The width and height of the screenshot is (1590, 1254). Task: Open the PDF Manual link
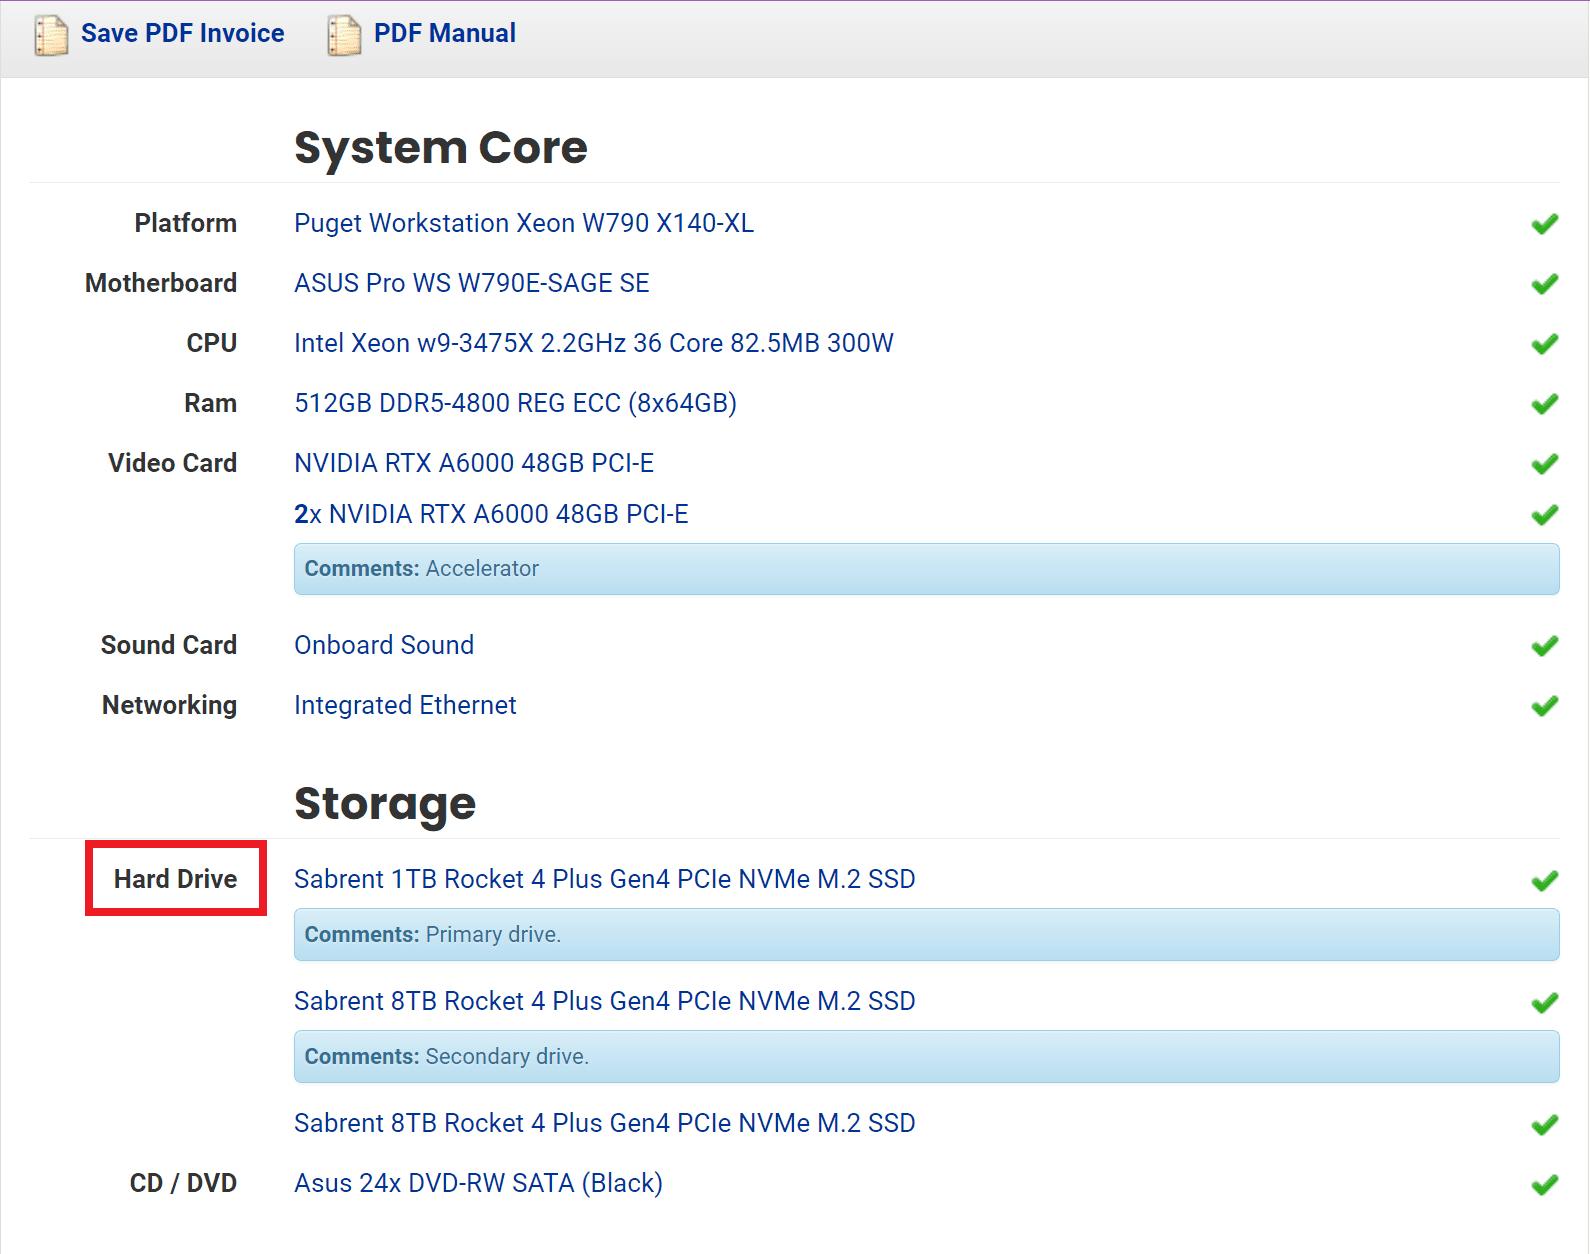[444, 33]
